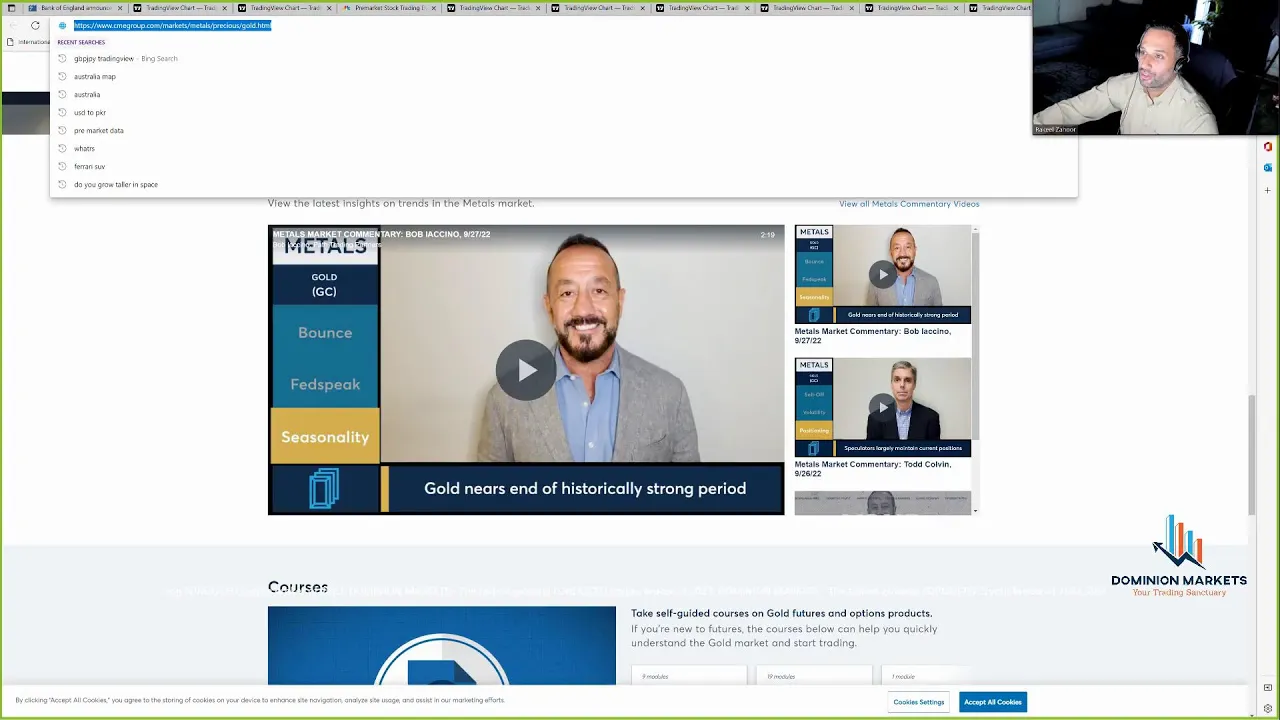The height and width of the screenshot is (720, 1280).
Task: Click the 'Courses' section heading
Action: [x=298, y=587]
